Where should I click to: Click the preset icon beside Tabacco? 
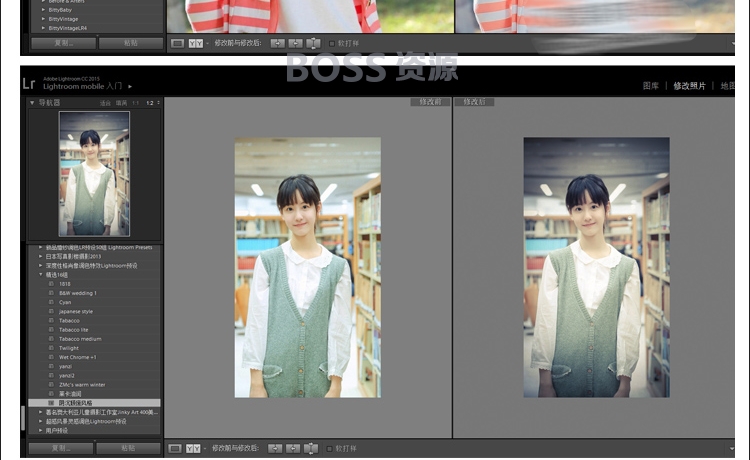[51, 320]
